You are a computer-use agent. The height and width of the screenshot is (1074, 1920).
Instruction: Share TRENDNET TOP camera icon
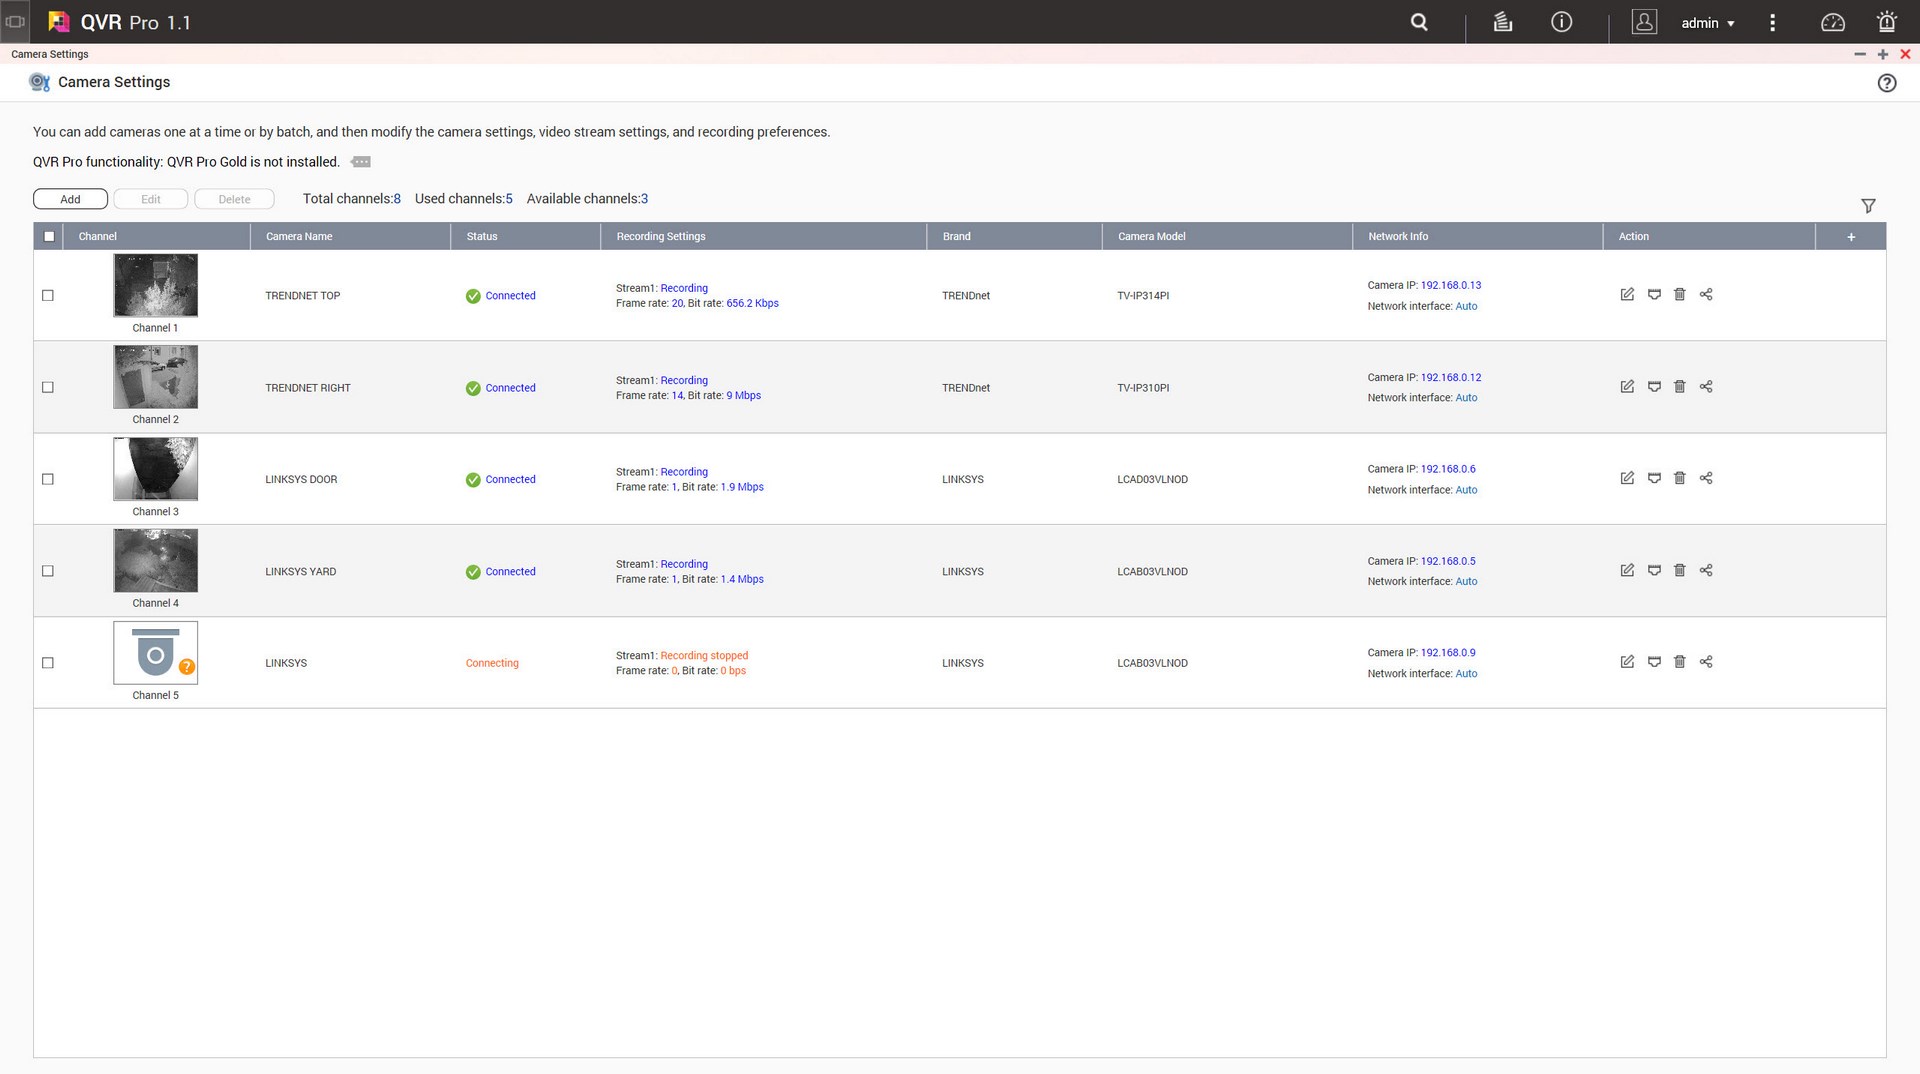(x=1706, y=294)
